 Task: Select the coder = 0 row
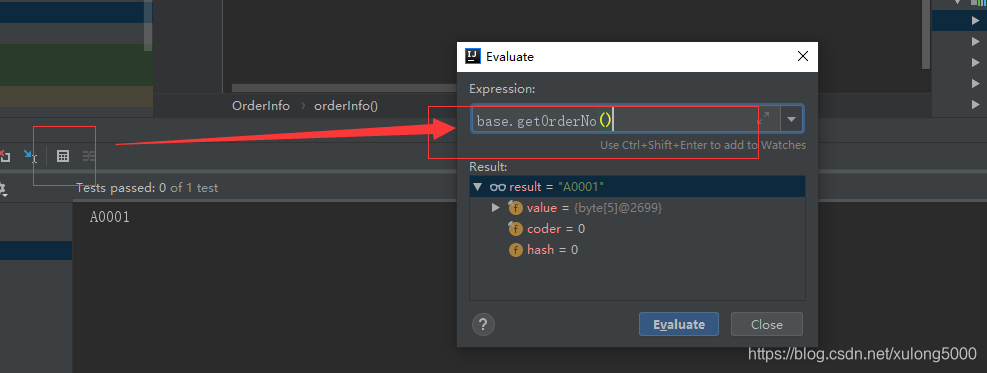[637, 229]
